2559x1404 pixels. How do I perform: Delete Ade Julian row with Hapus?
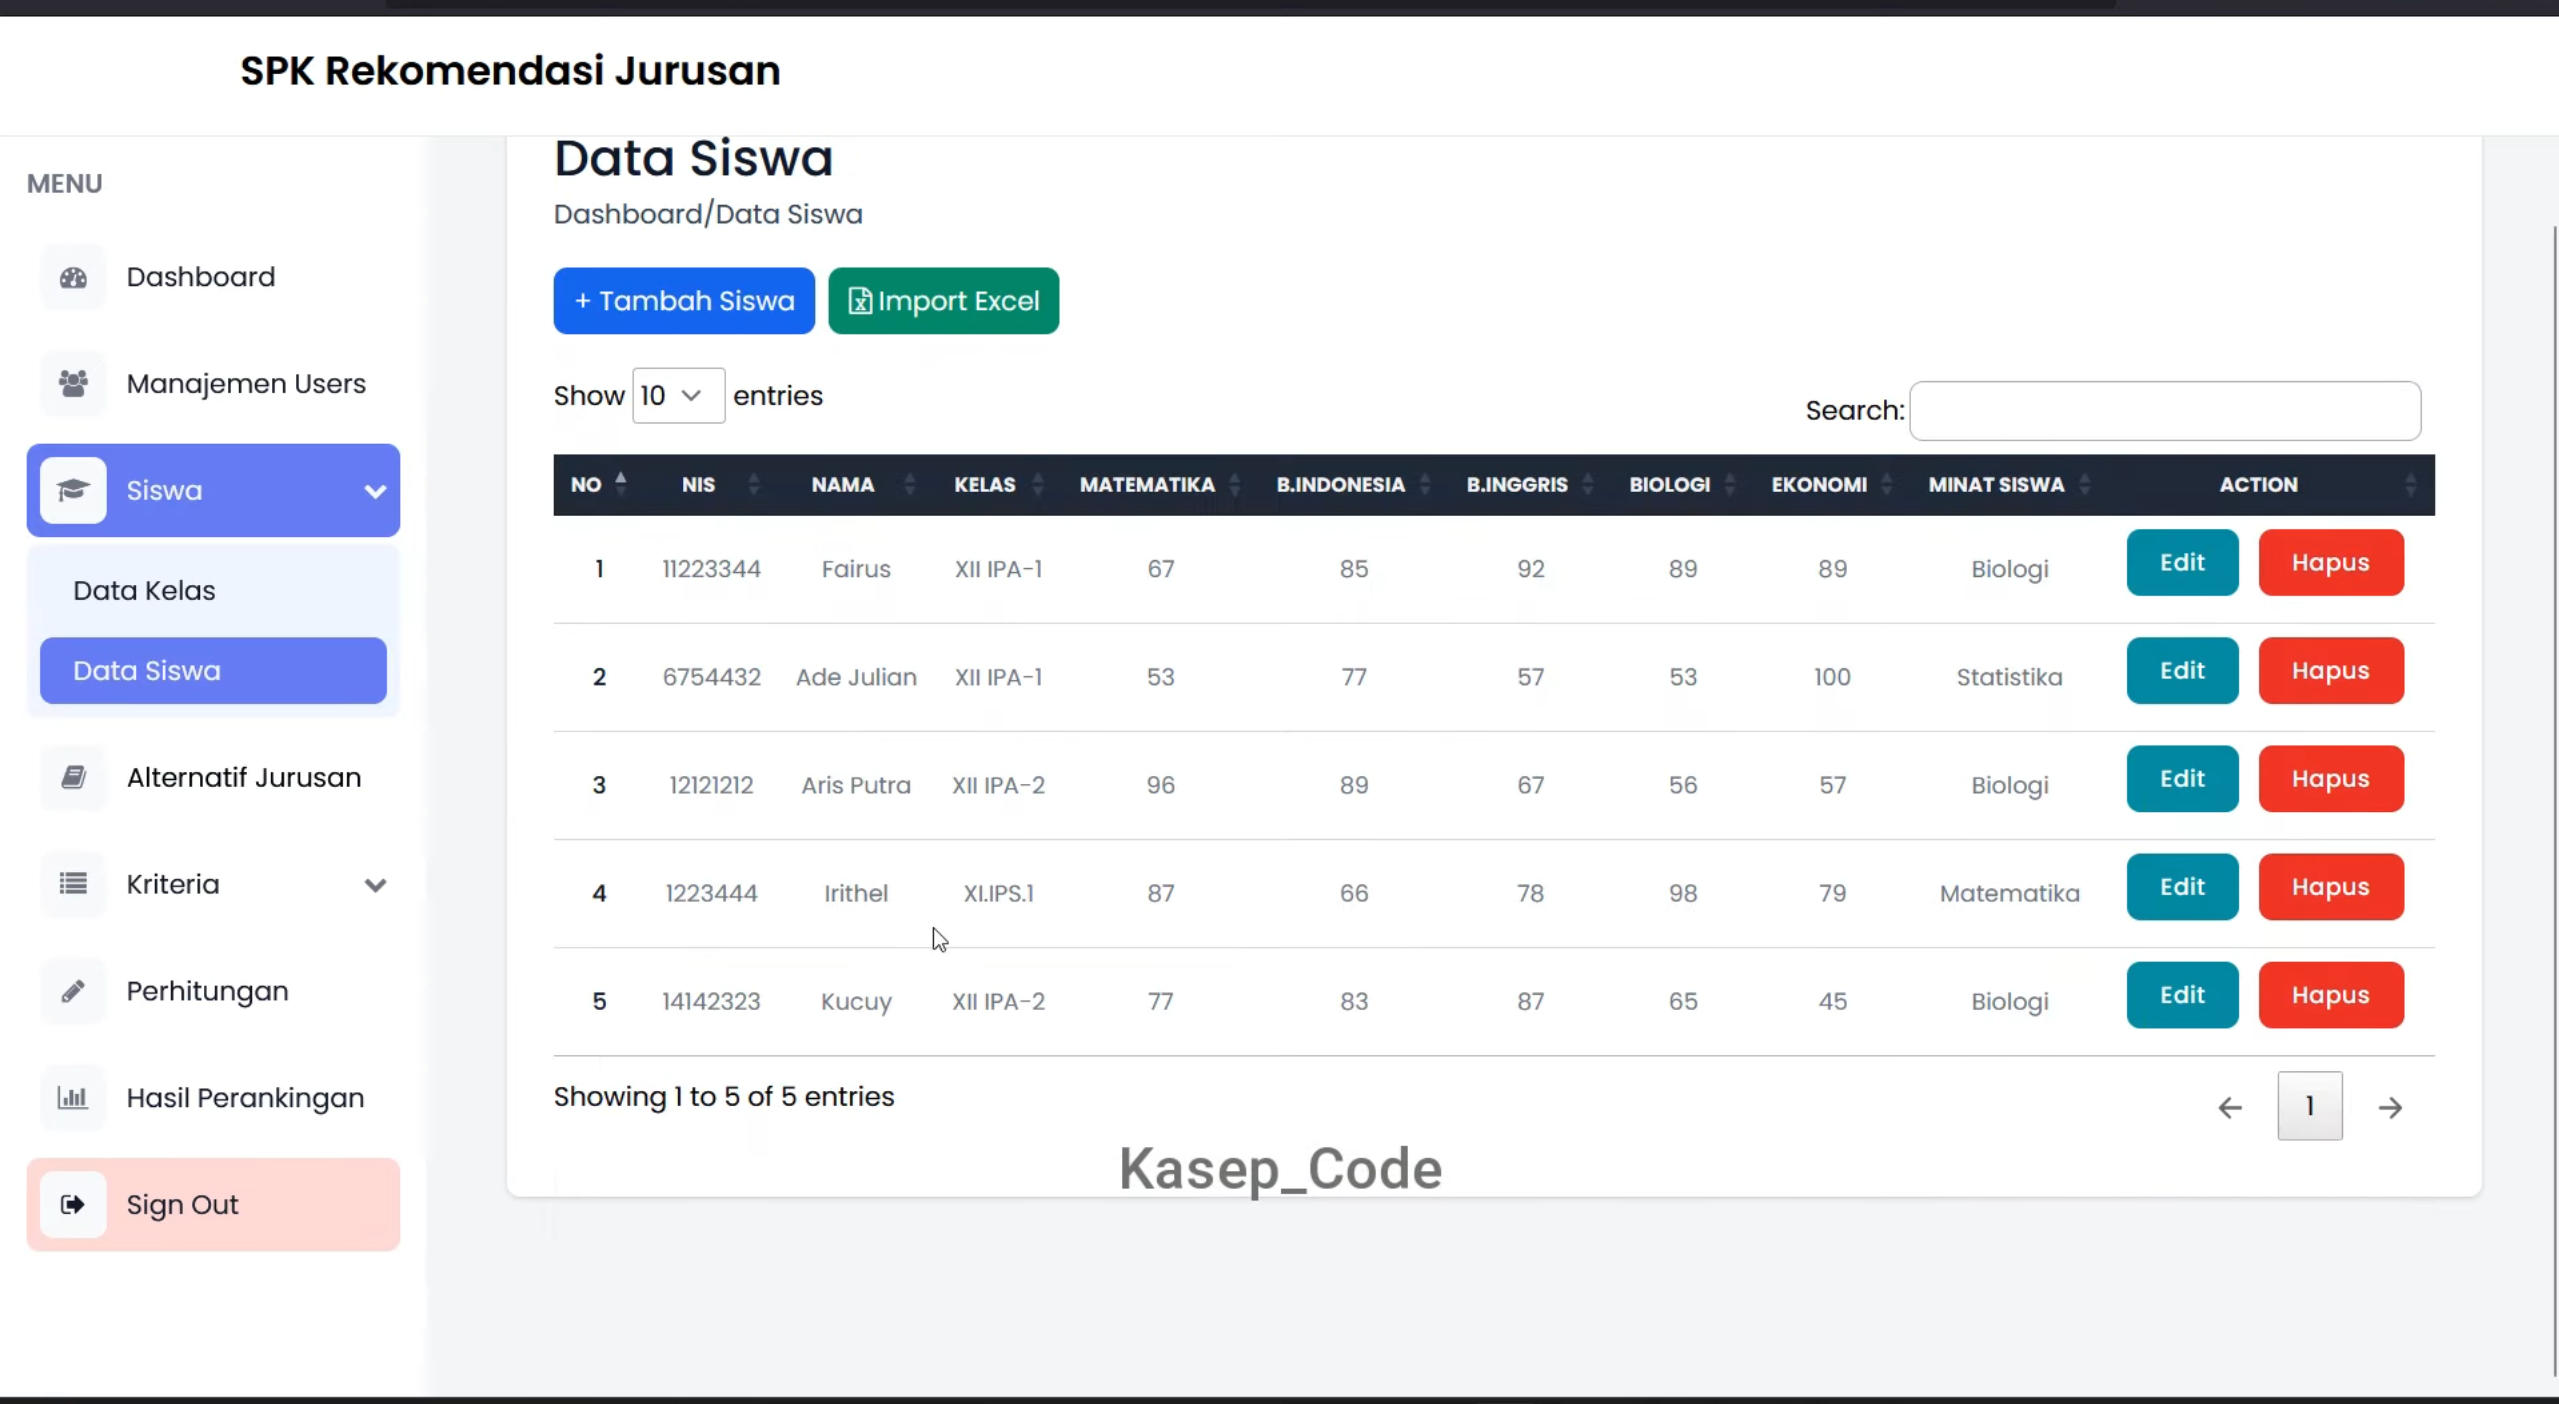coord(2331,671)
